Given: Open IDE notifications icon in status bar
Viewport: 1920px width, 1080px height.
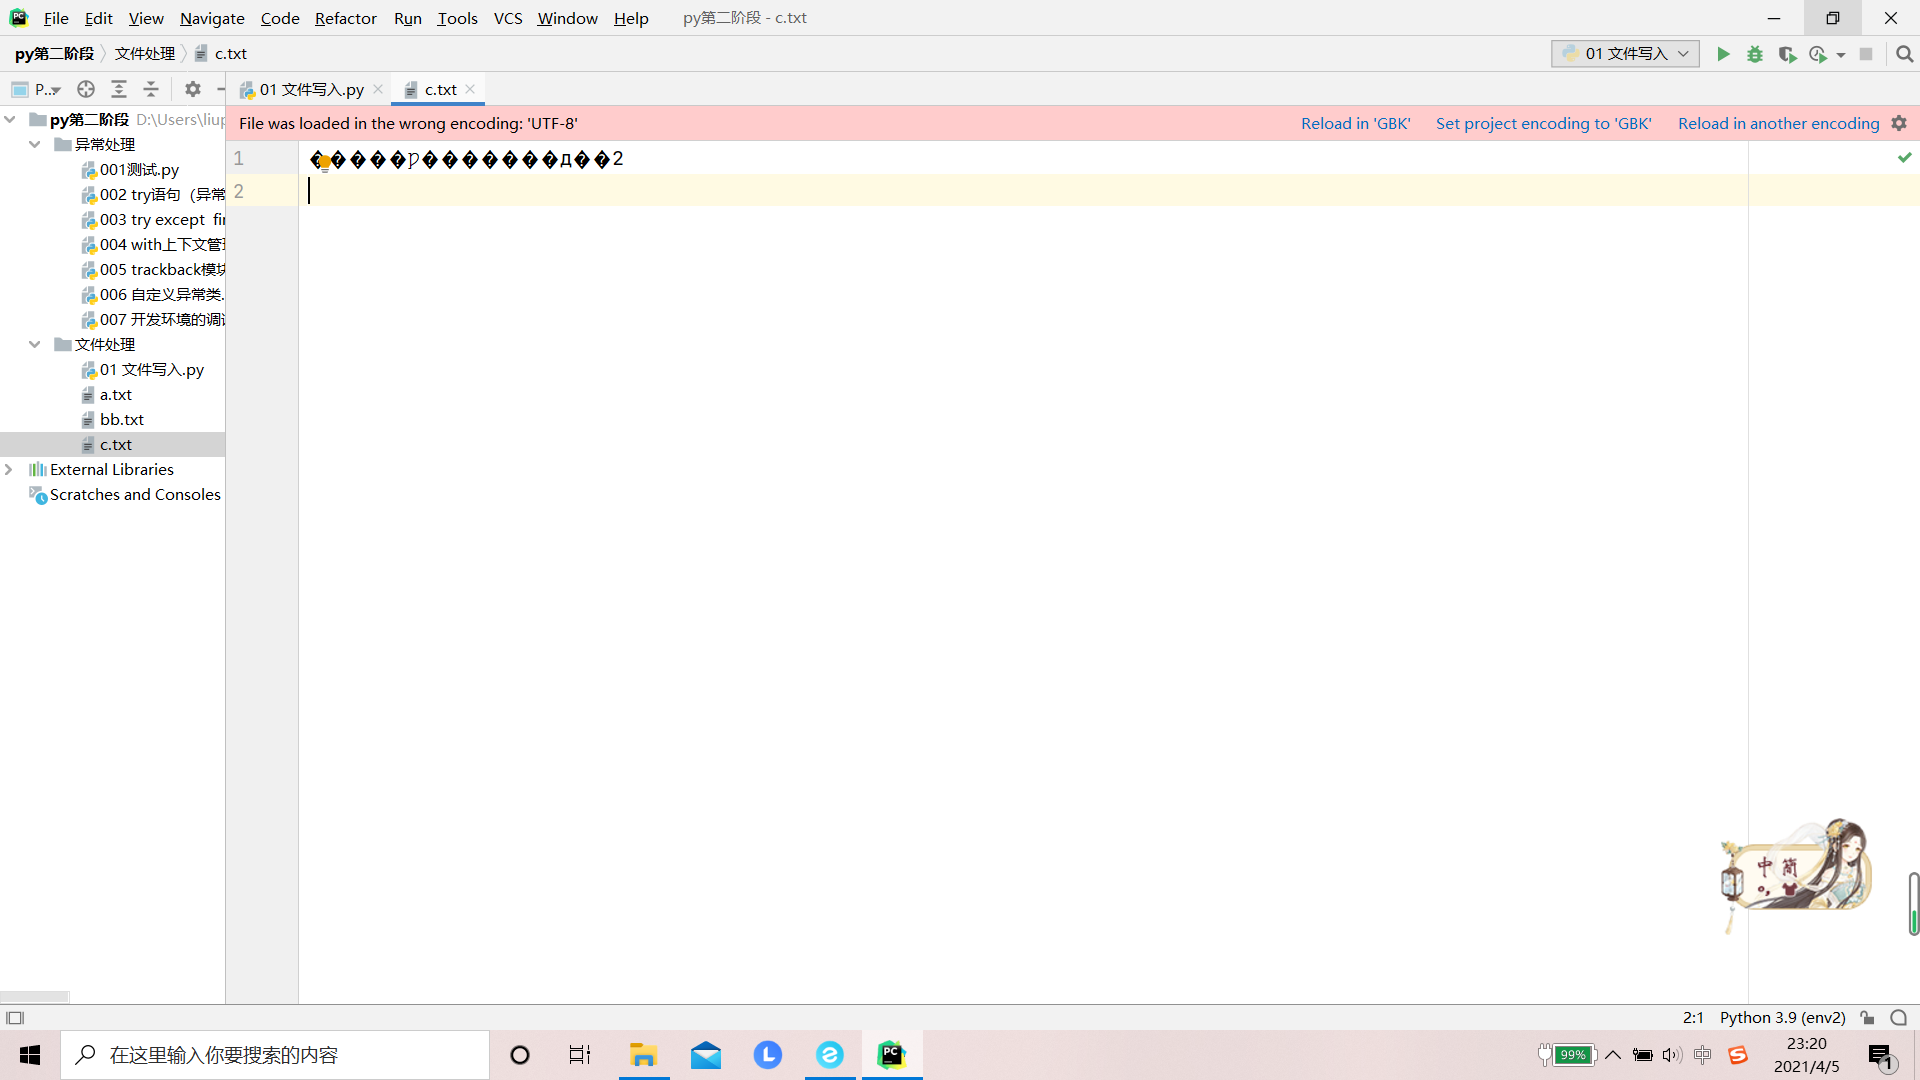Looking at the screenshot, I should click(1899, 1018).
